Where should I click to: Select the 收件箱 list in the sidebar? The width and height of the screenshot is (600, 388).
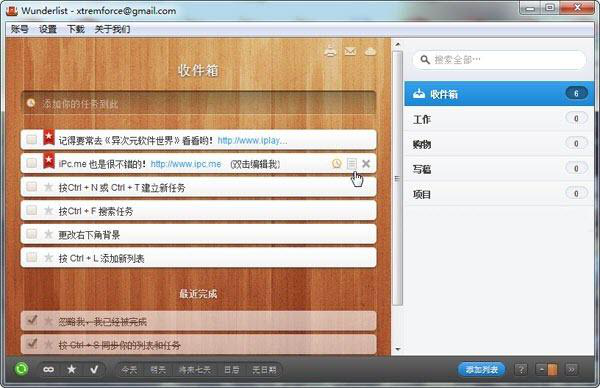(x=499, y=94)
